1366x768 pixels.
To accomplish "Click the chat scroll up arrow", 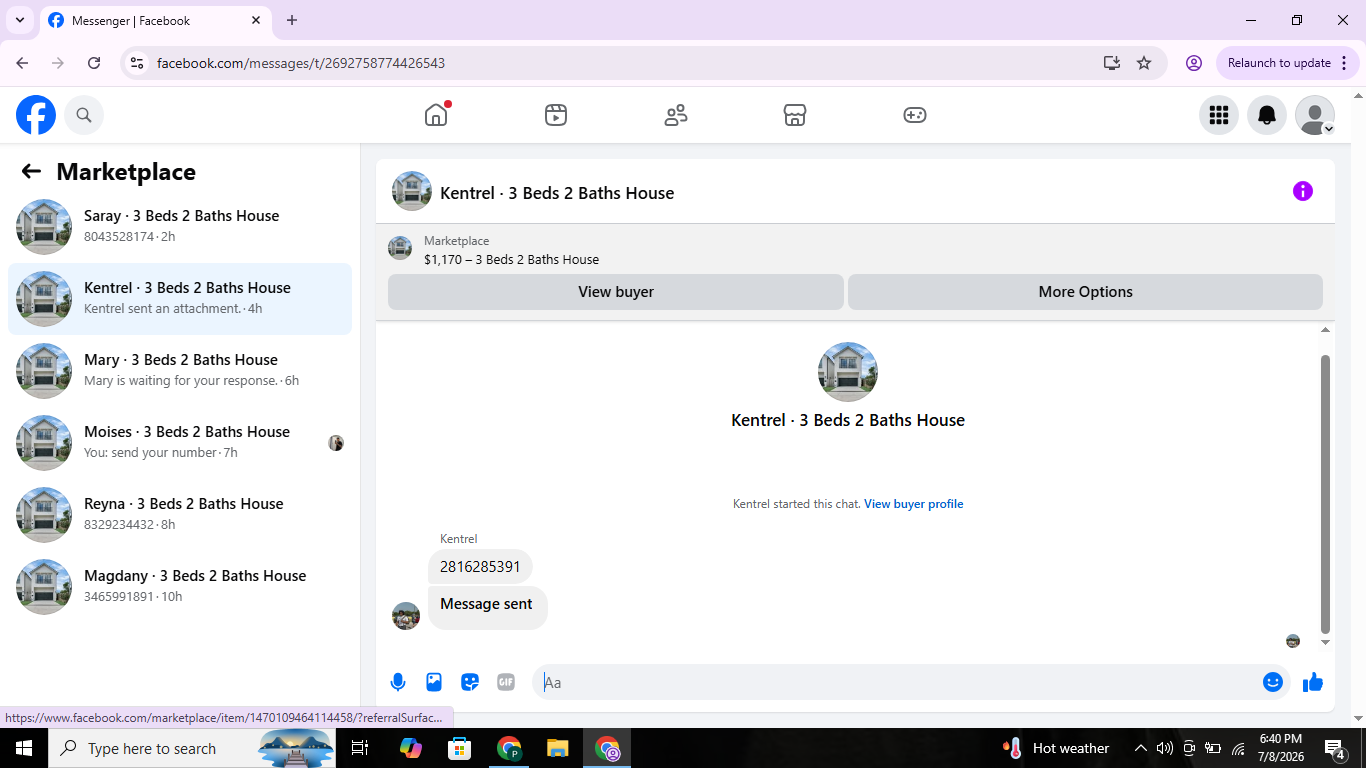I will tap(1326, 330).
